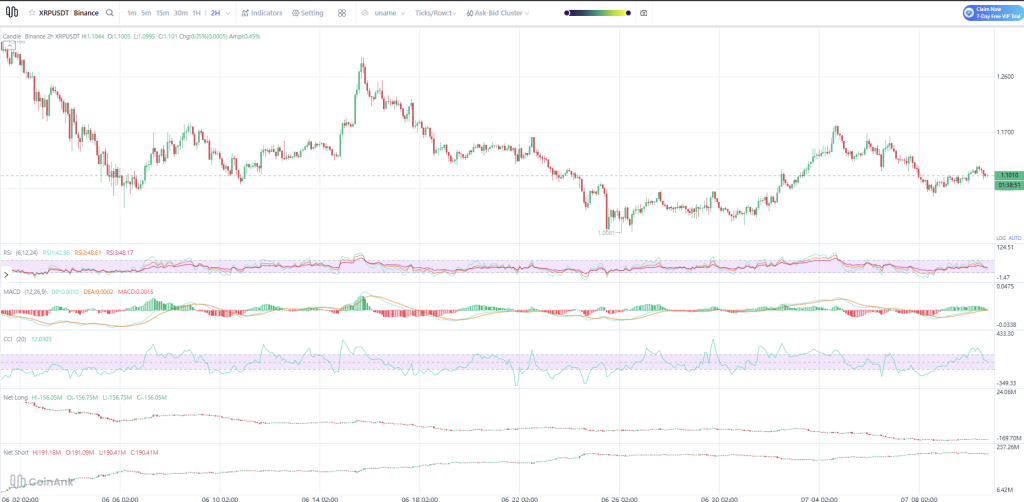Open the Indicators panel

pos(261,13)
